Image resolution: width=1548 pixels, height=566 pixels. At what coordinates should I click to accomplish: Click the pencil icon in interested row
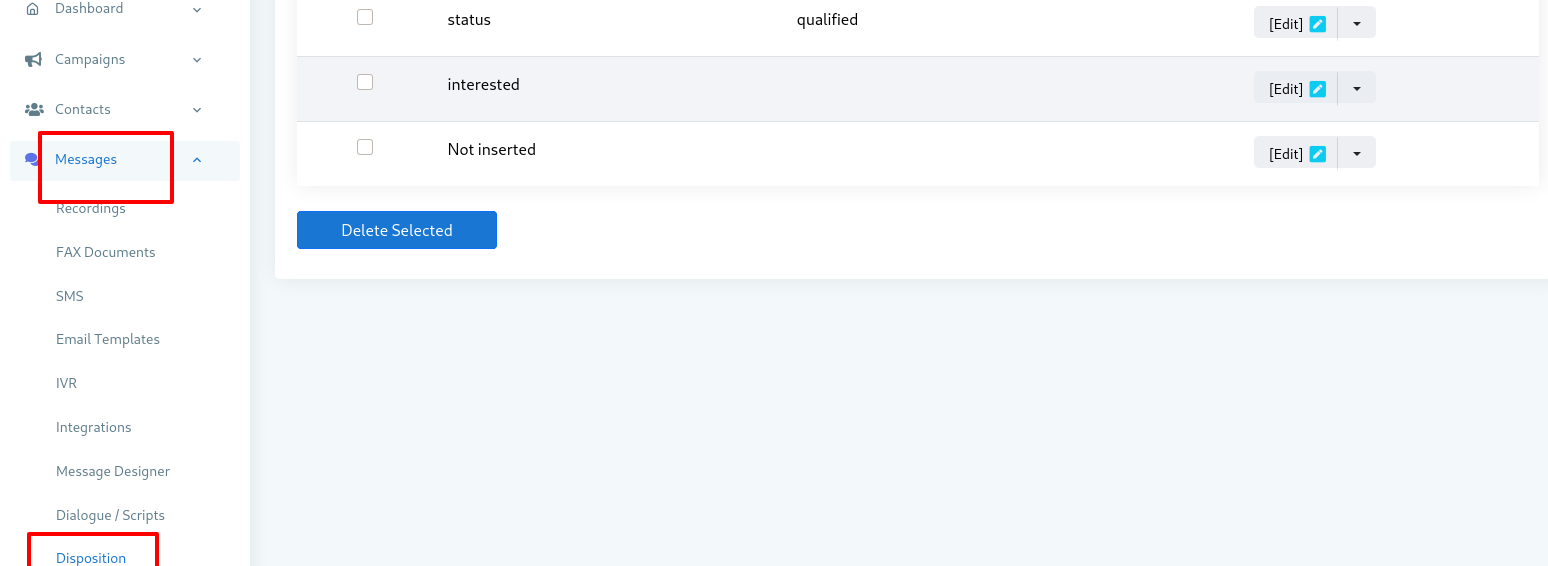tap(1318, 89)
